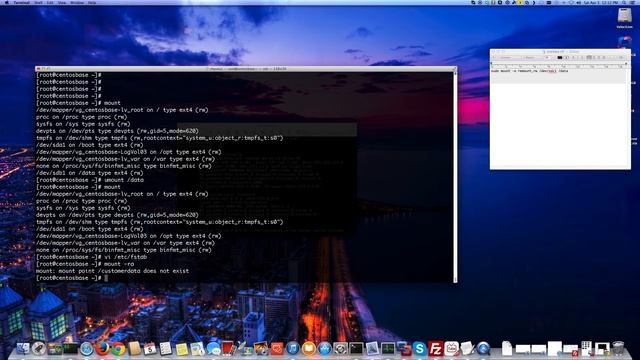Open Reminders list icon in the Dock

(166, 349)
